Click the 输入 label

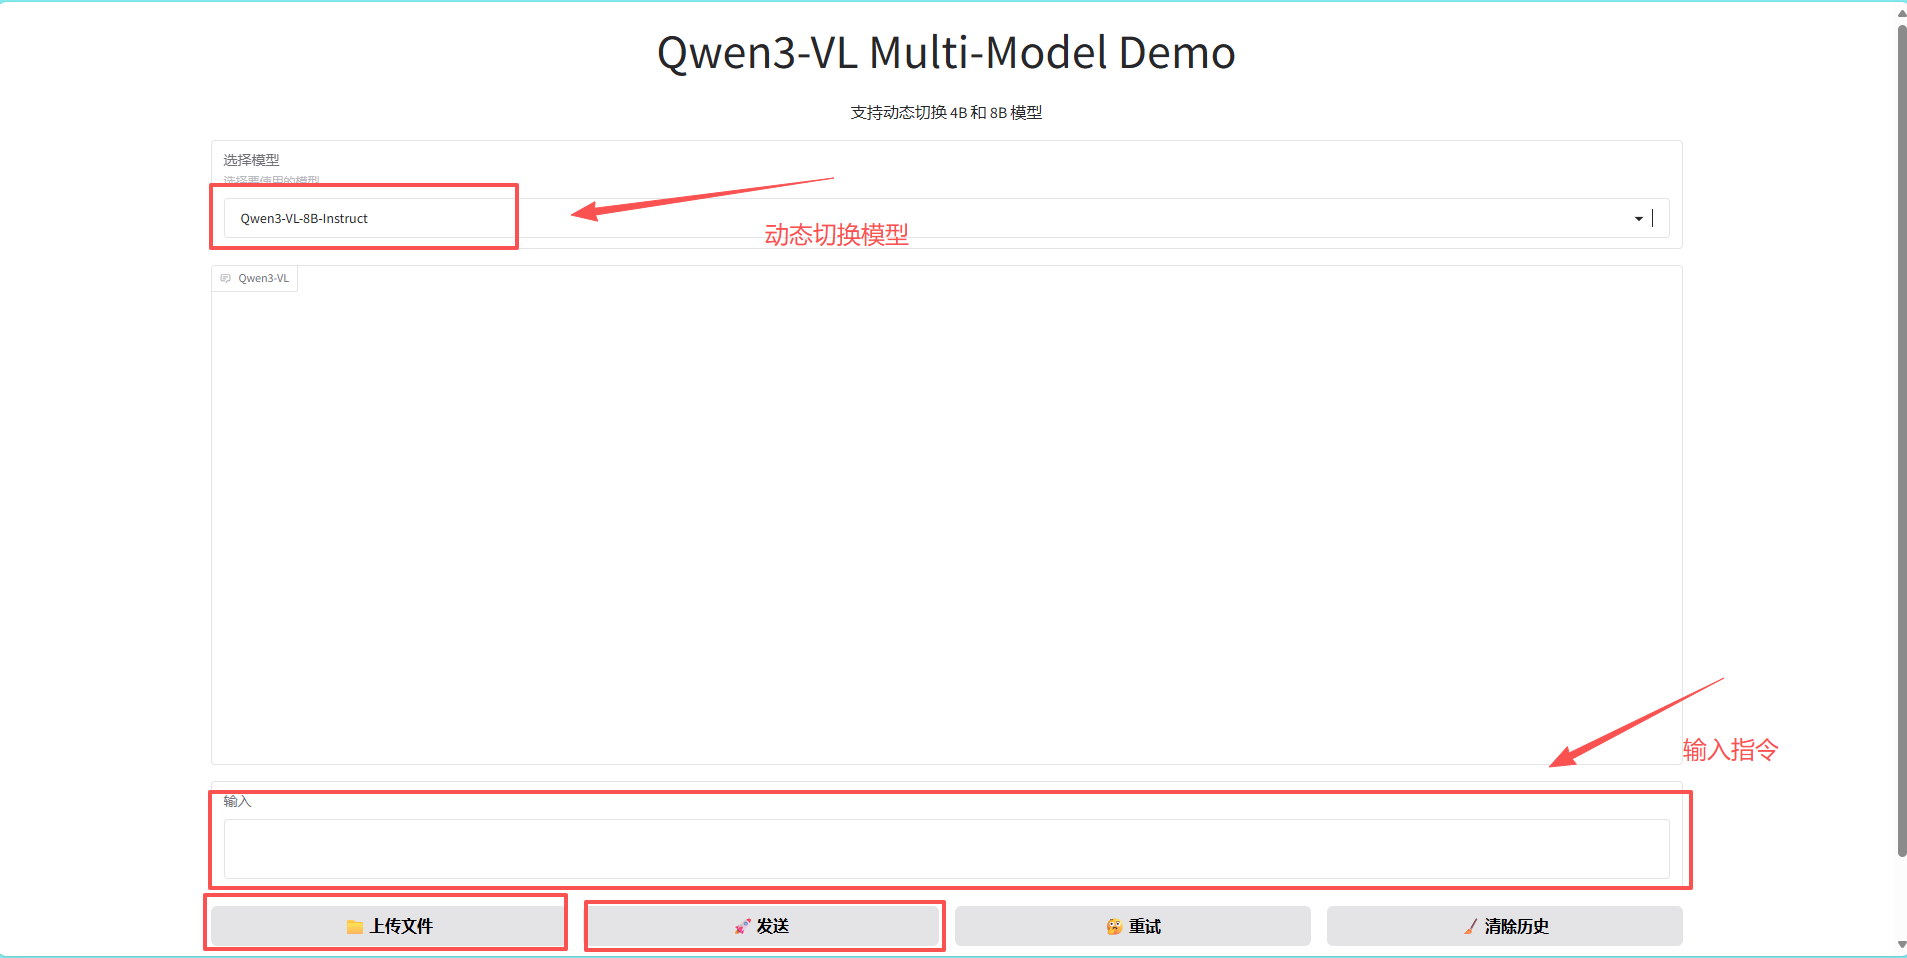click(237, 802)
